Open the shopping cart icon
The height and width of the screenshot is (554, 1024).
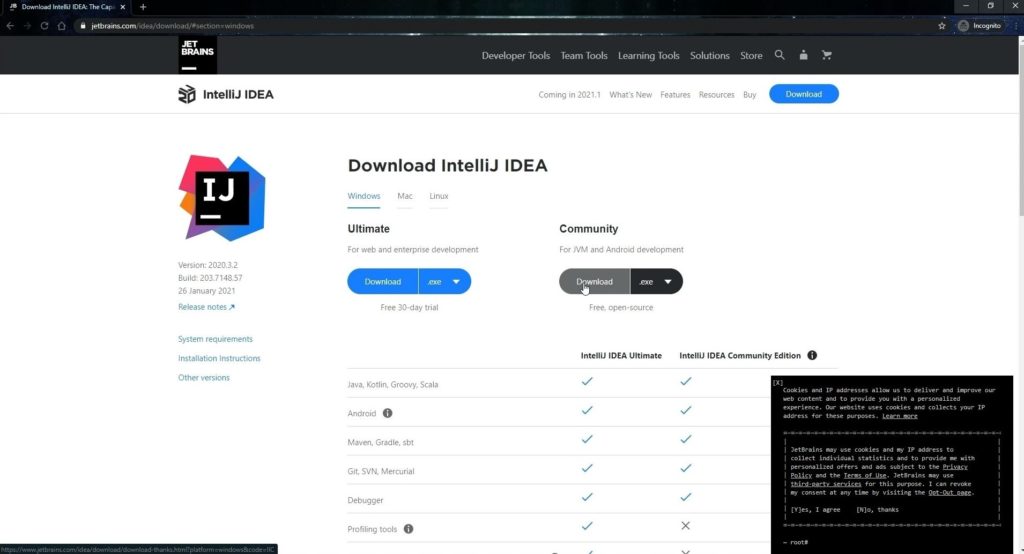pyautogui.click(x=827, y=55)
